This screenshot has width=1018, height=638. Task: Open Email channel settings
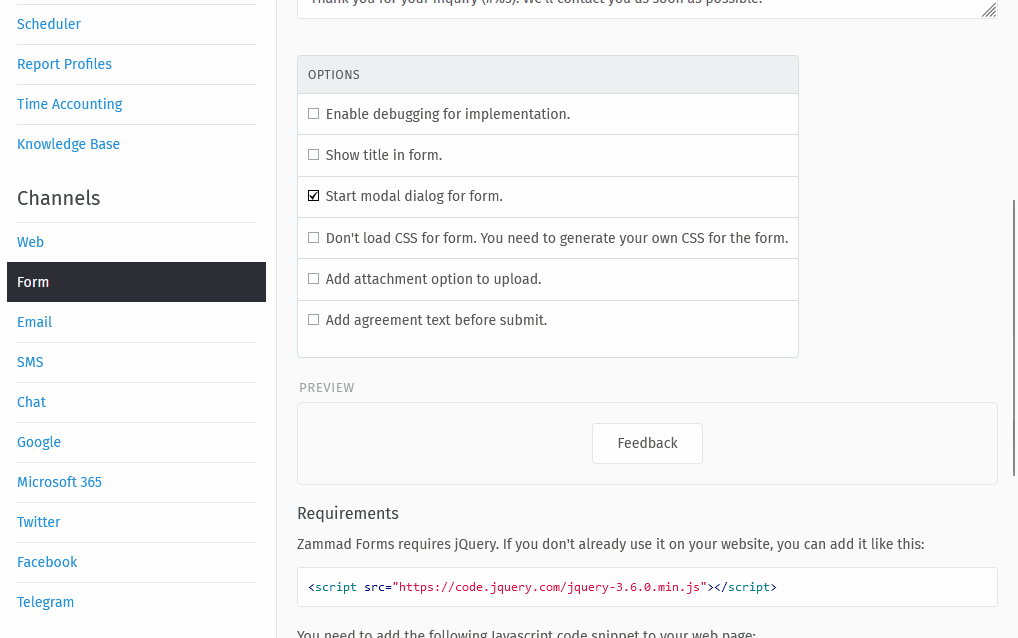34,322
